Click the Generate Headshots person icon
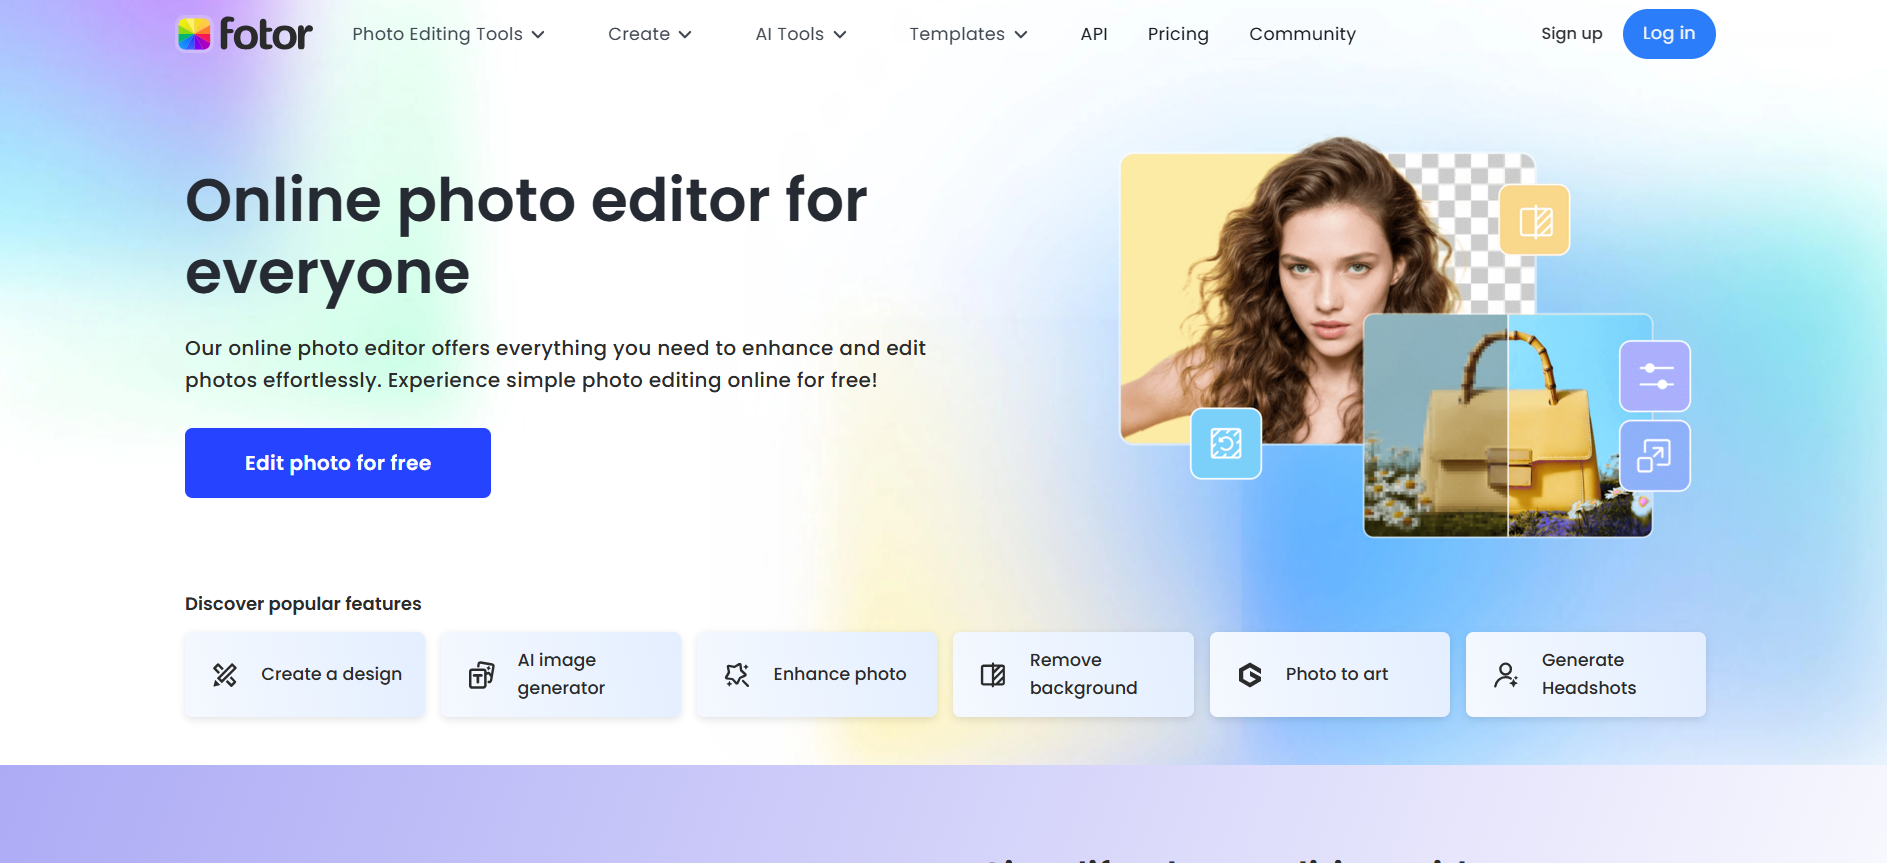The width and height of the screenshot is (1887, 863). point(1506,675)
